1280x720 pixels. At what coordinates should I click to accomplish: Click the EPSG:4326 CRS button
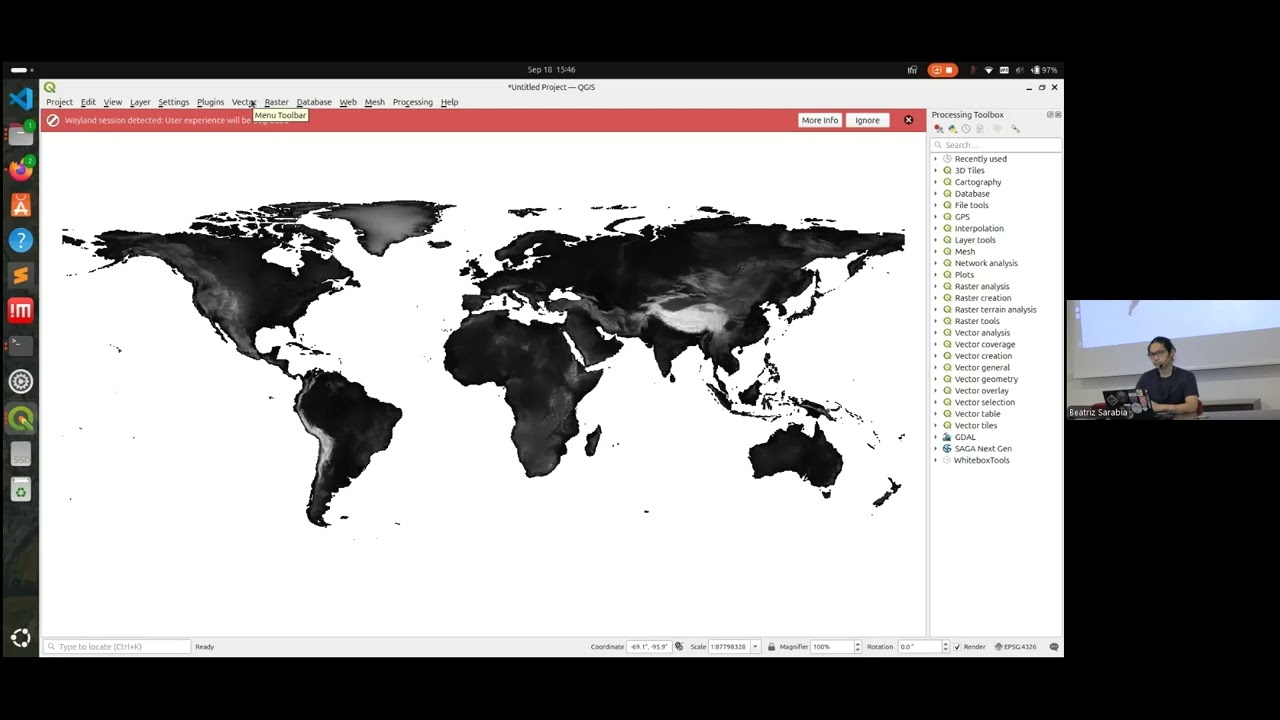tap(1015, 647)
